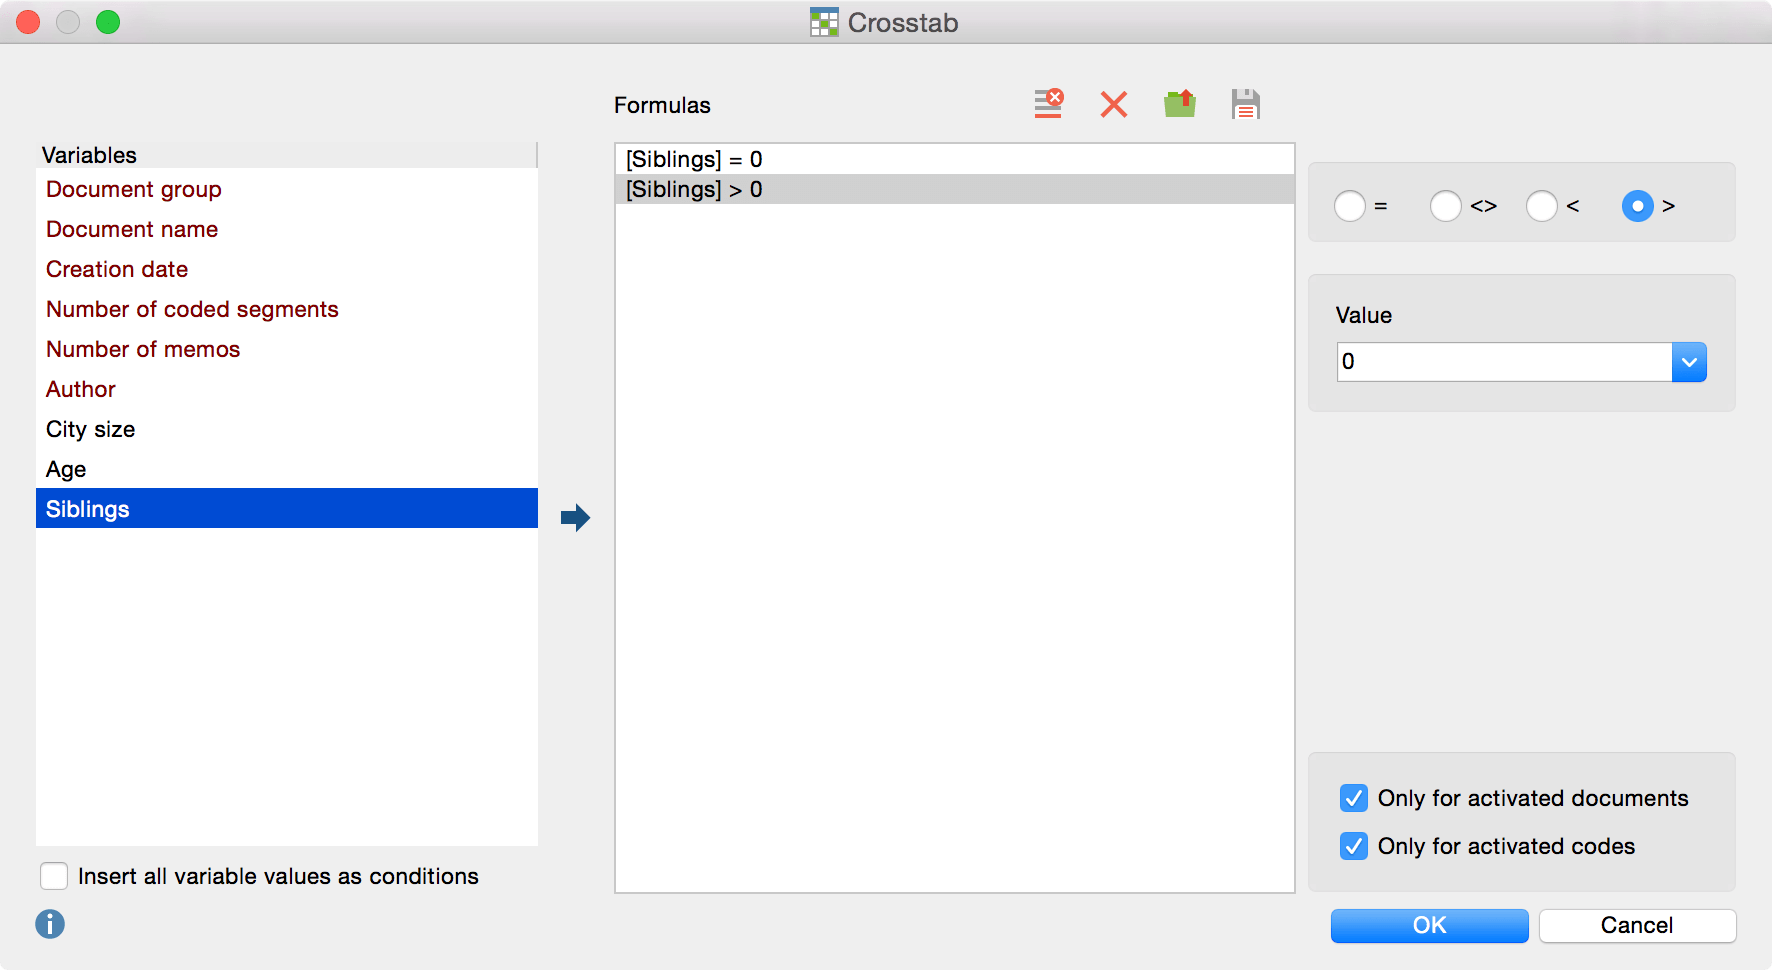Screen dimensions: 1772x970
Task: Click inside the Value input field
Action: click(1504, 362)
